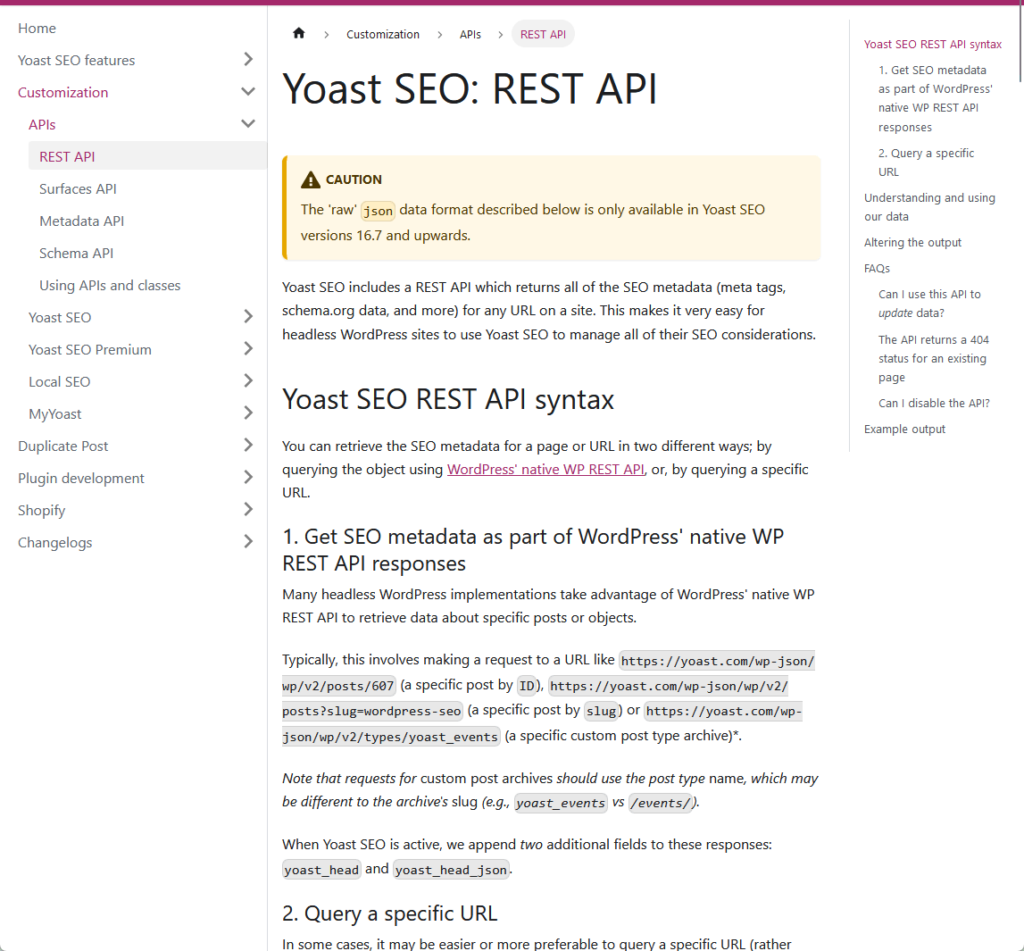This screenshot has height=951, width=1024.
Task: Open Duplicate Post sidebar item
Action: pos(63,446)
